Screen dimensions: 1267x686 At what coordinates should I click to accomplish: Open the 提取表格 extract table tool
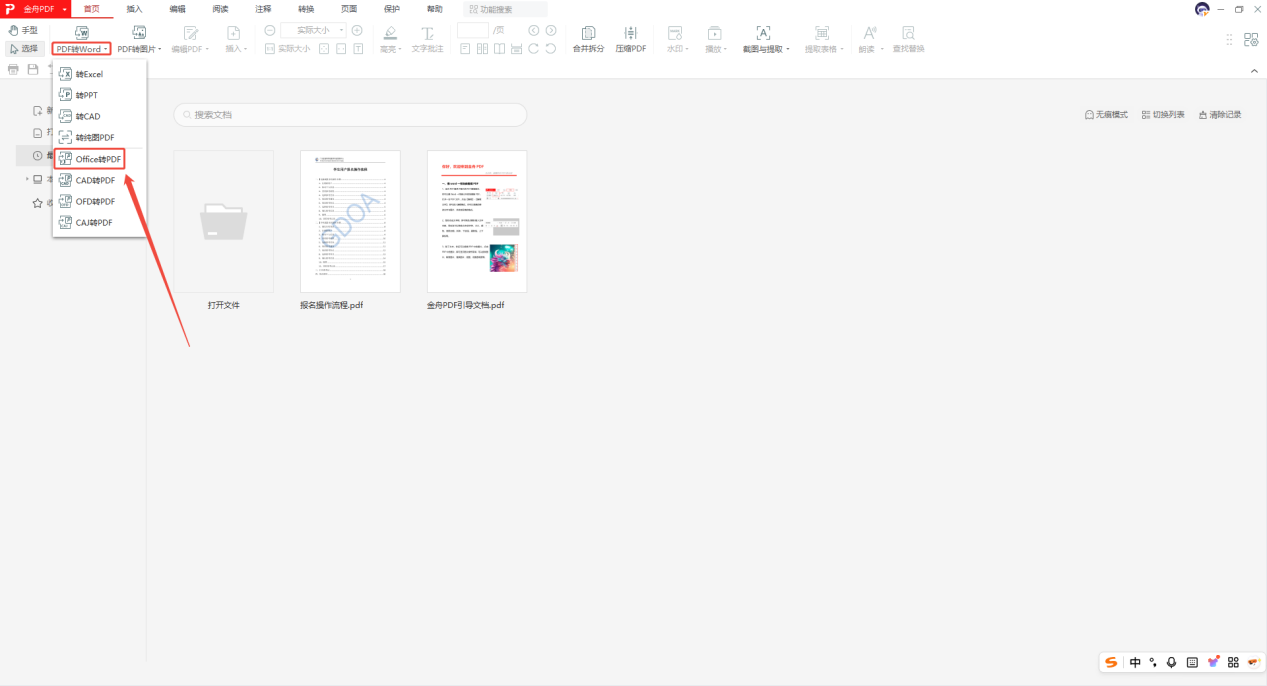tap(823, 40)
